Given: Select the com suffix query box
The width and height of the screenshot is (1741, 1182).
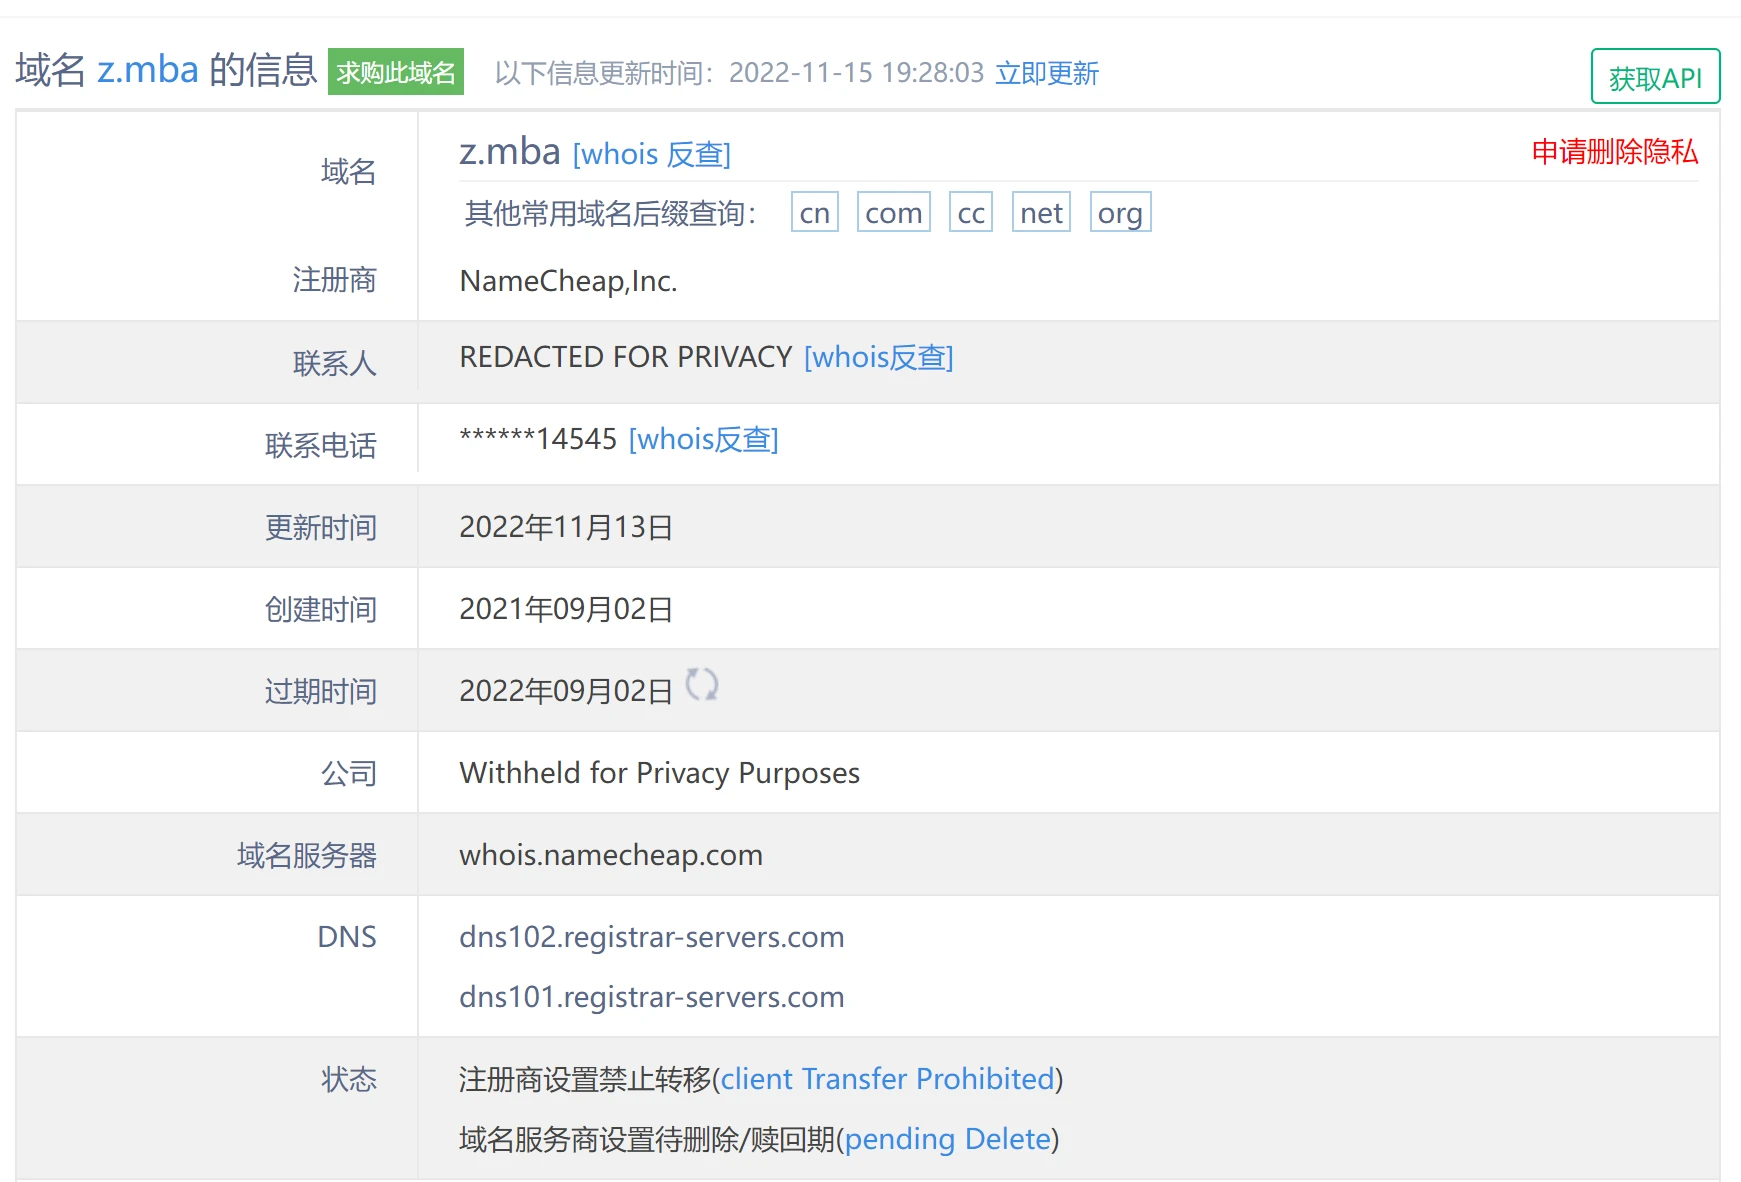Looking at the screenshot, I should click(x=893, y=213).
